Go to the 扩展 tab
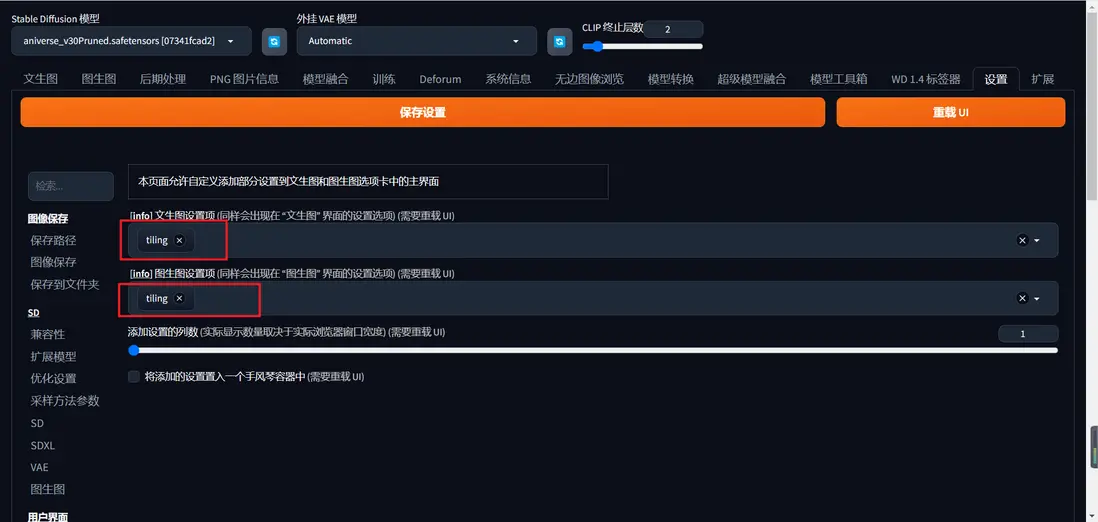This screenshot has height=522, width=1098. point(1043,79)
